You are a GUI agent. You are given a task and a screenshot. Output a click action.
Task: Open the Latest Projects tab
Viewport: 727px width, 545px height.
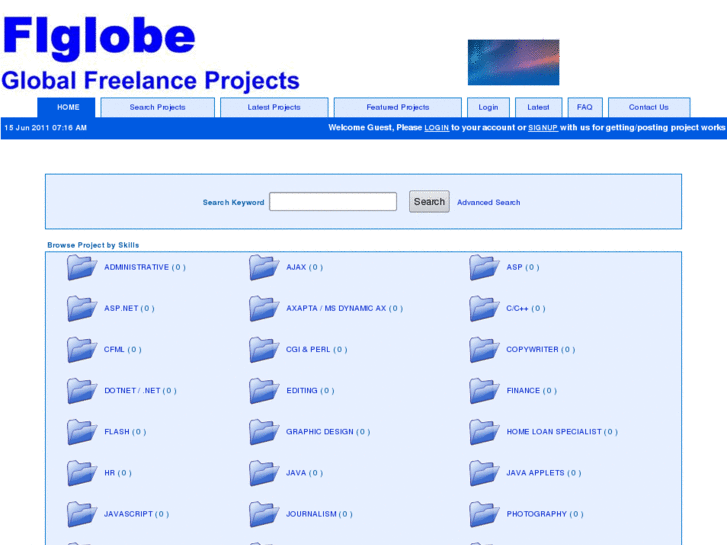(274, 107)
